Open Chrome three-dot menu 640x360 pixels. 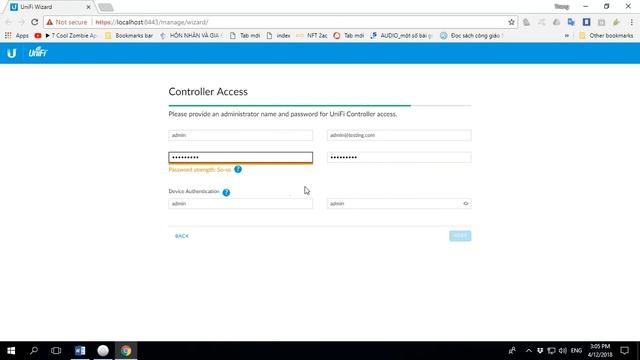[x=631, y=22]
